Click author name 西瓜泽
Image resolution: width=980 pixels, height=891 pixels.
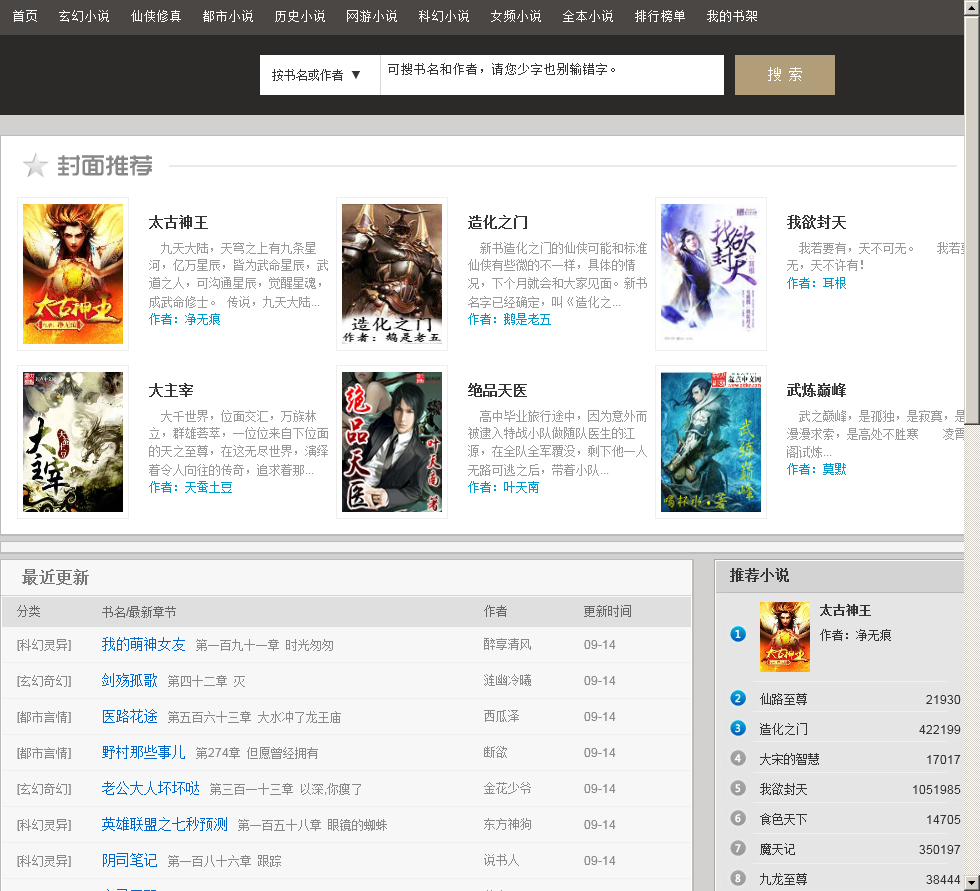click(x=501, y=717)
